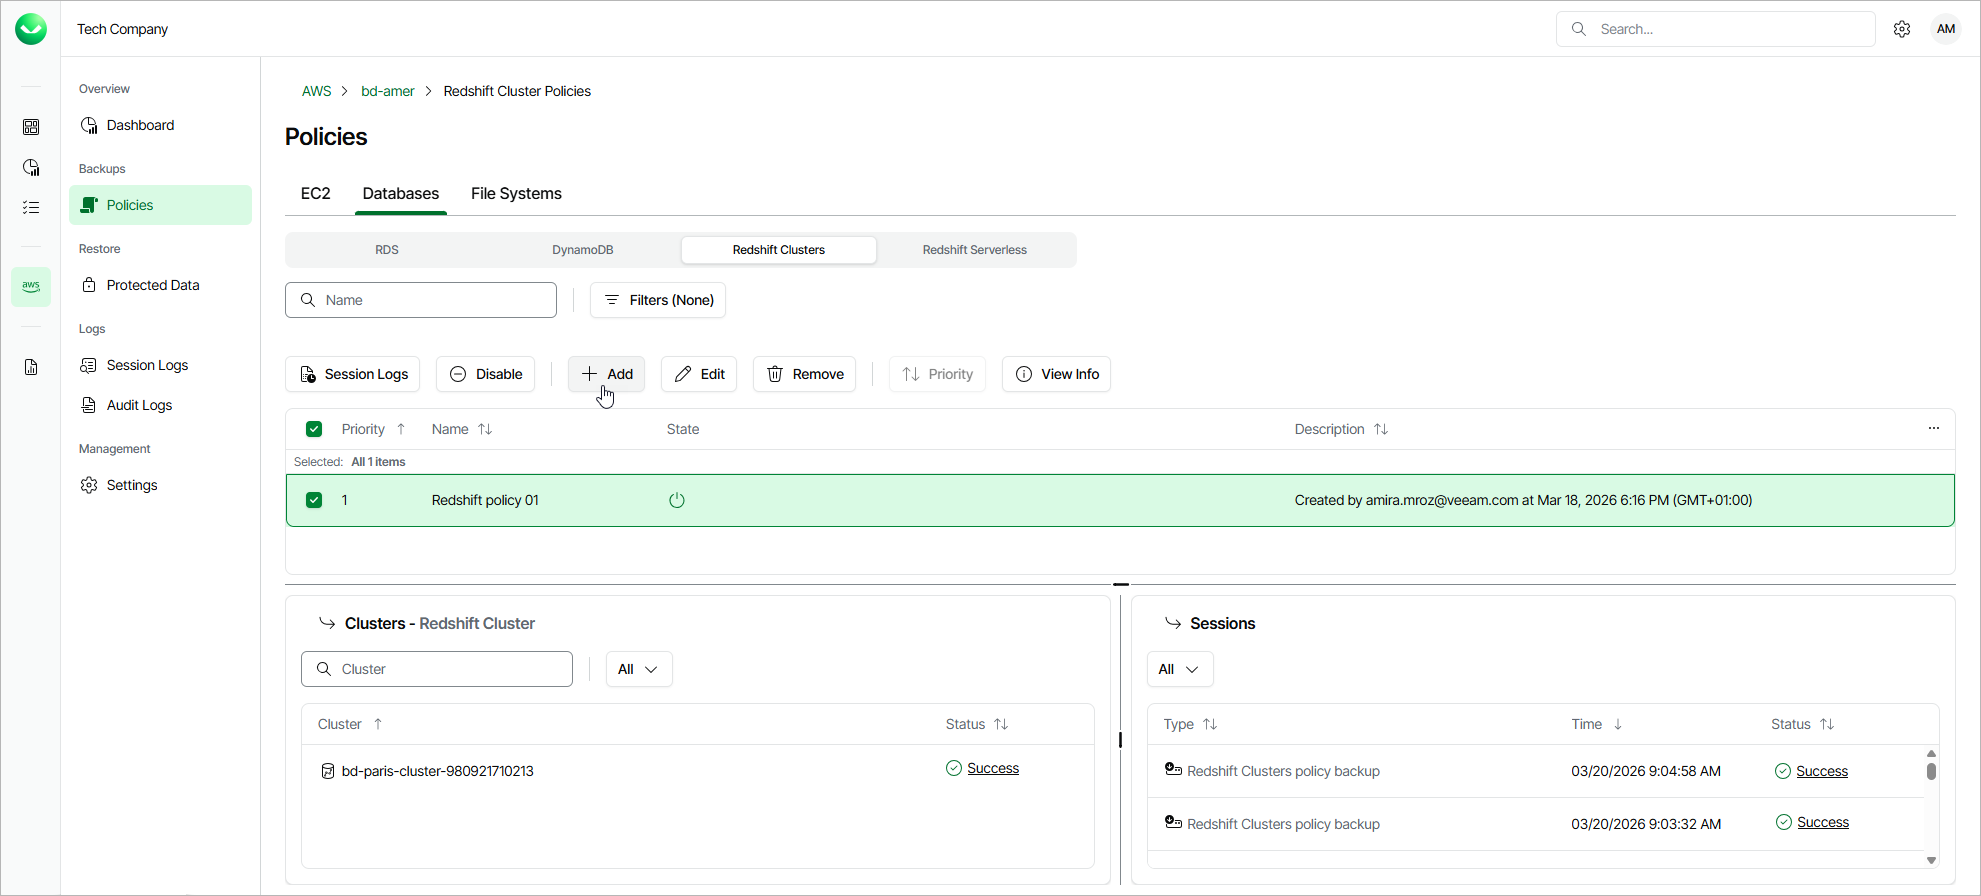Click the power state icon for Redshift policy 01
Viewport: 1981px width, 896px height.
click(677, 500)
